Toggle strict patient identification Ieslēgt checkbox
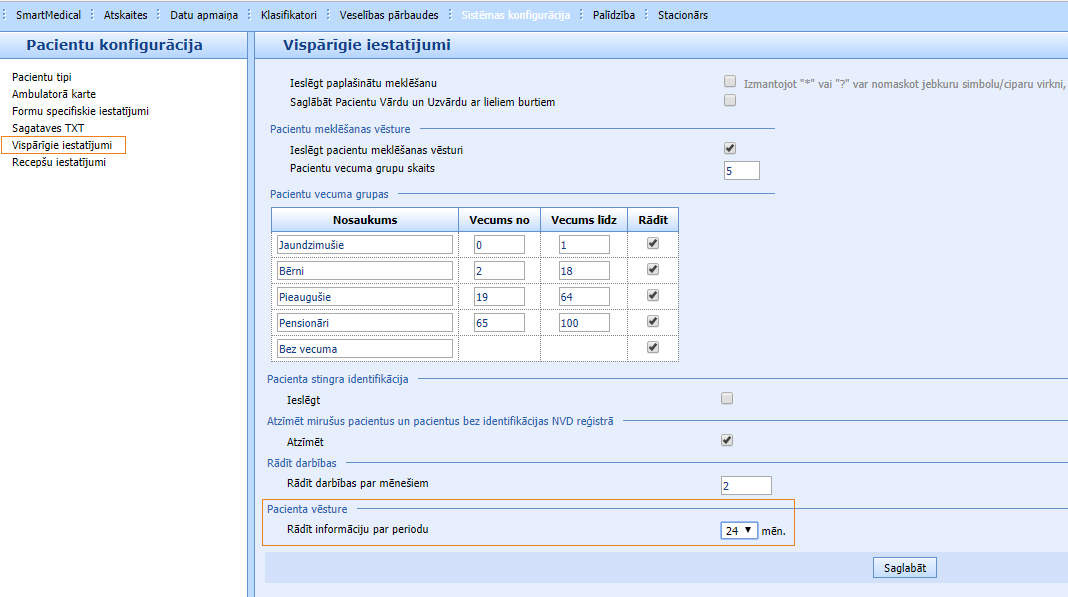This screenshot has height=597, width=1068. click(727, 398)
